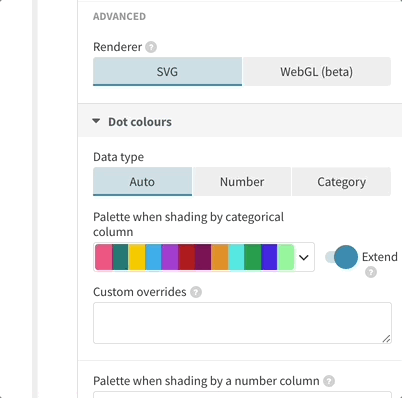This screenshot has width=402, height=398.
Task: Click the pink colour swatch in palette
Action: (104, 257)
